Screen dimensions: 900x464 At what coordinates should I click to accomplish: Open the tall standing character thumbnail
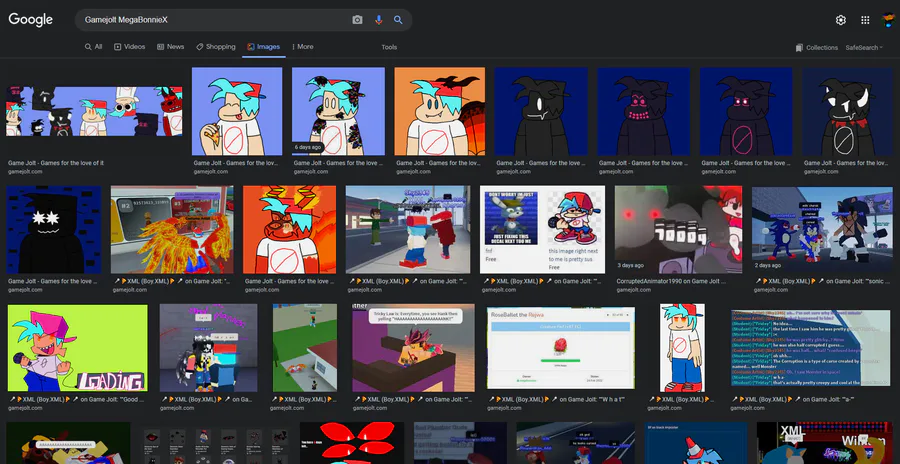682,348
